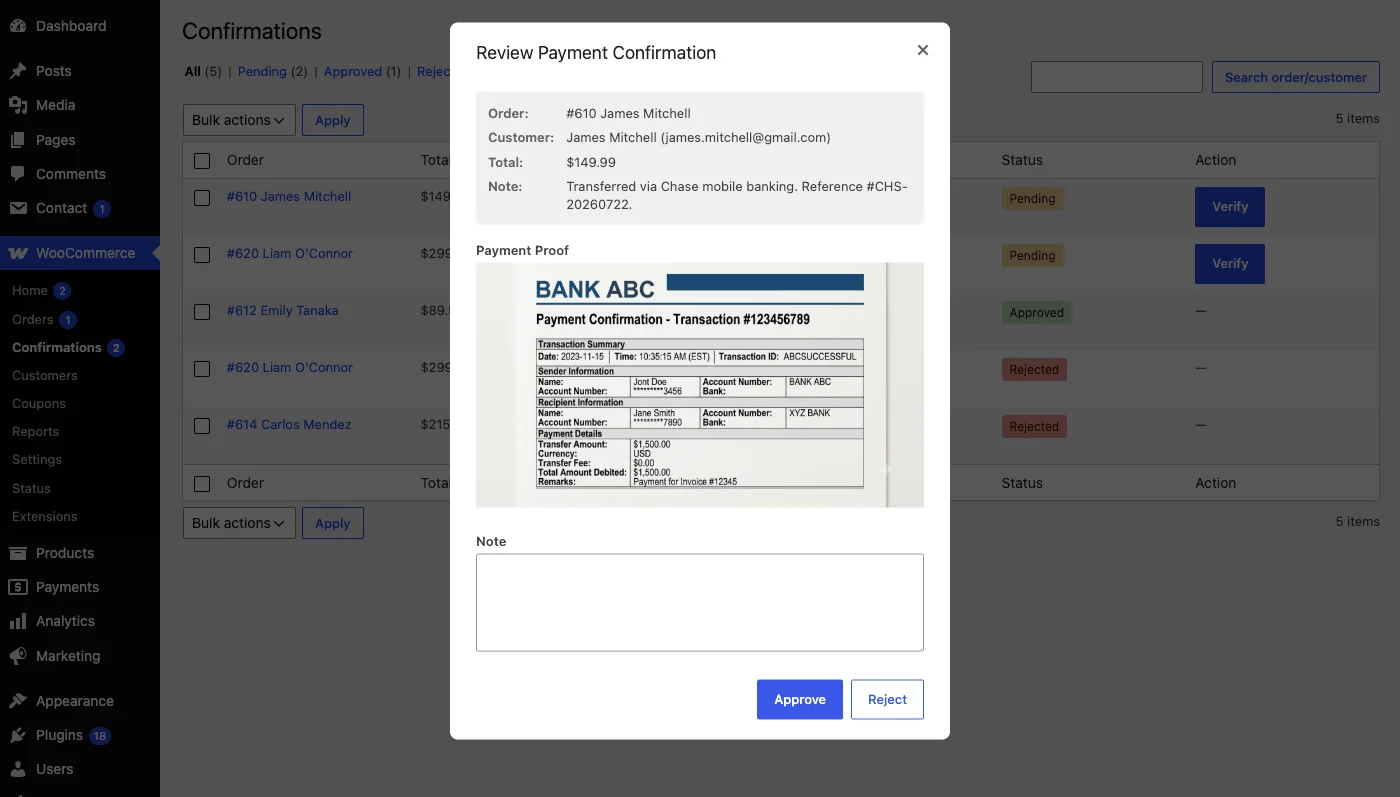Approve the payment confirmation

click(800, 699)
